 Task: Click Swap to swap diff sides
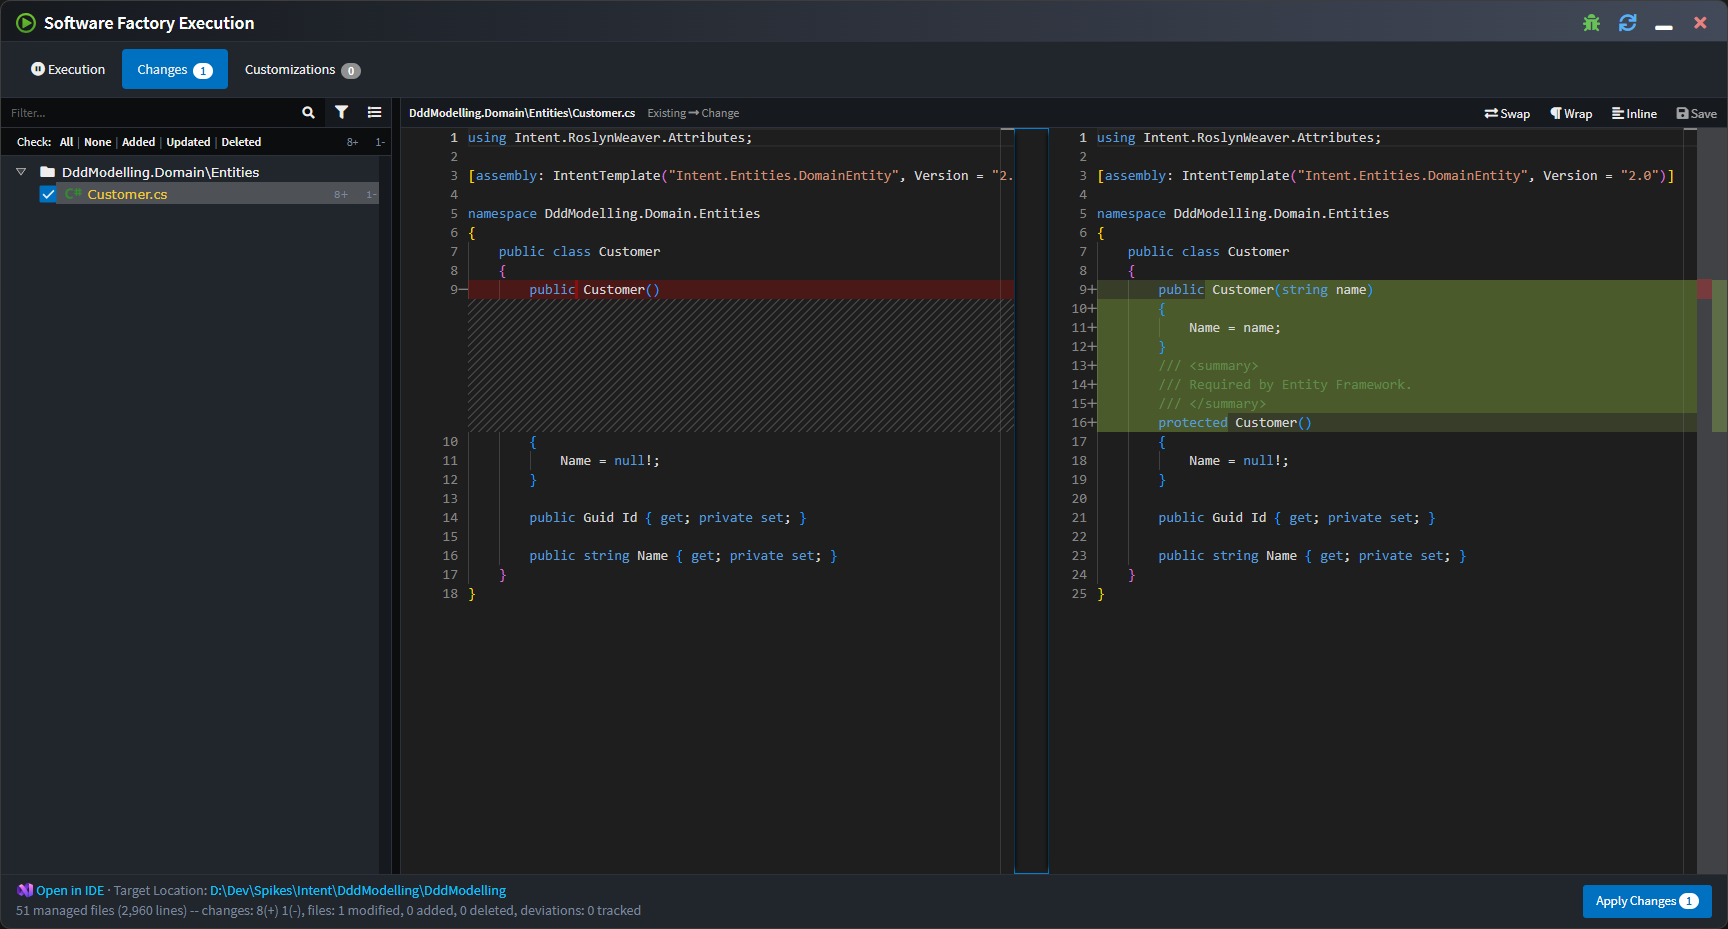click(x=1507, y=113)
